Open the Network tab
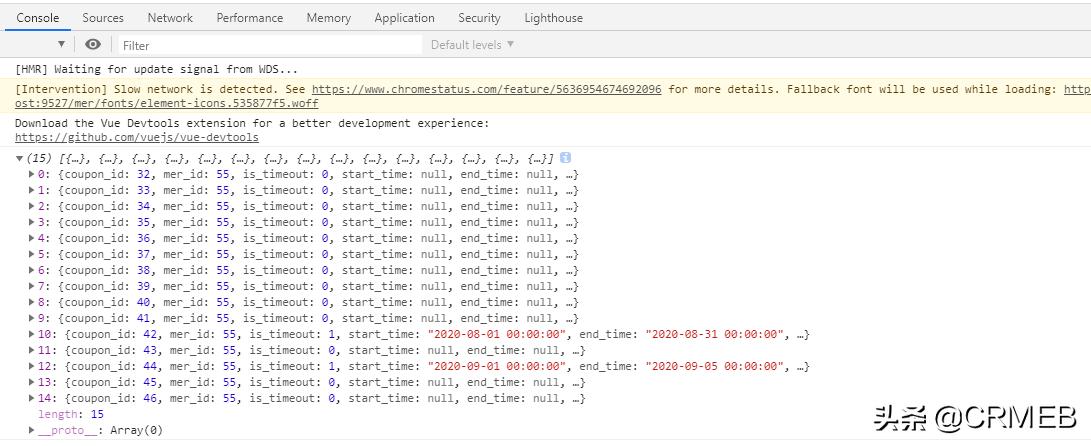Viewport: 1091px width, 446px height. (x=170, y=18)
